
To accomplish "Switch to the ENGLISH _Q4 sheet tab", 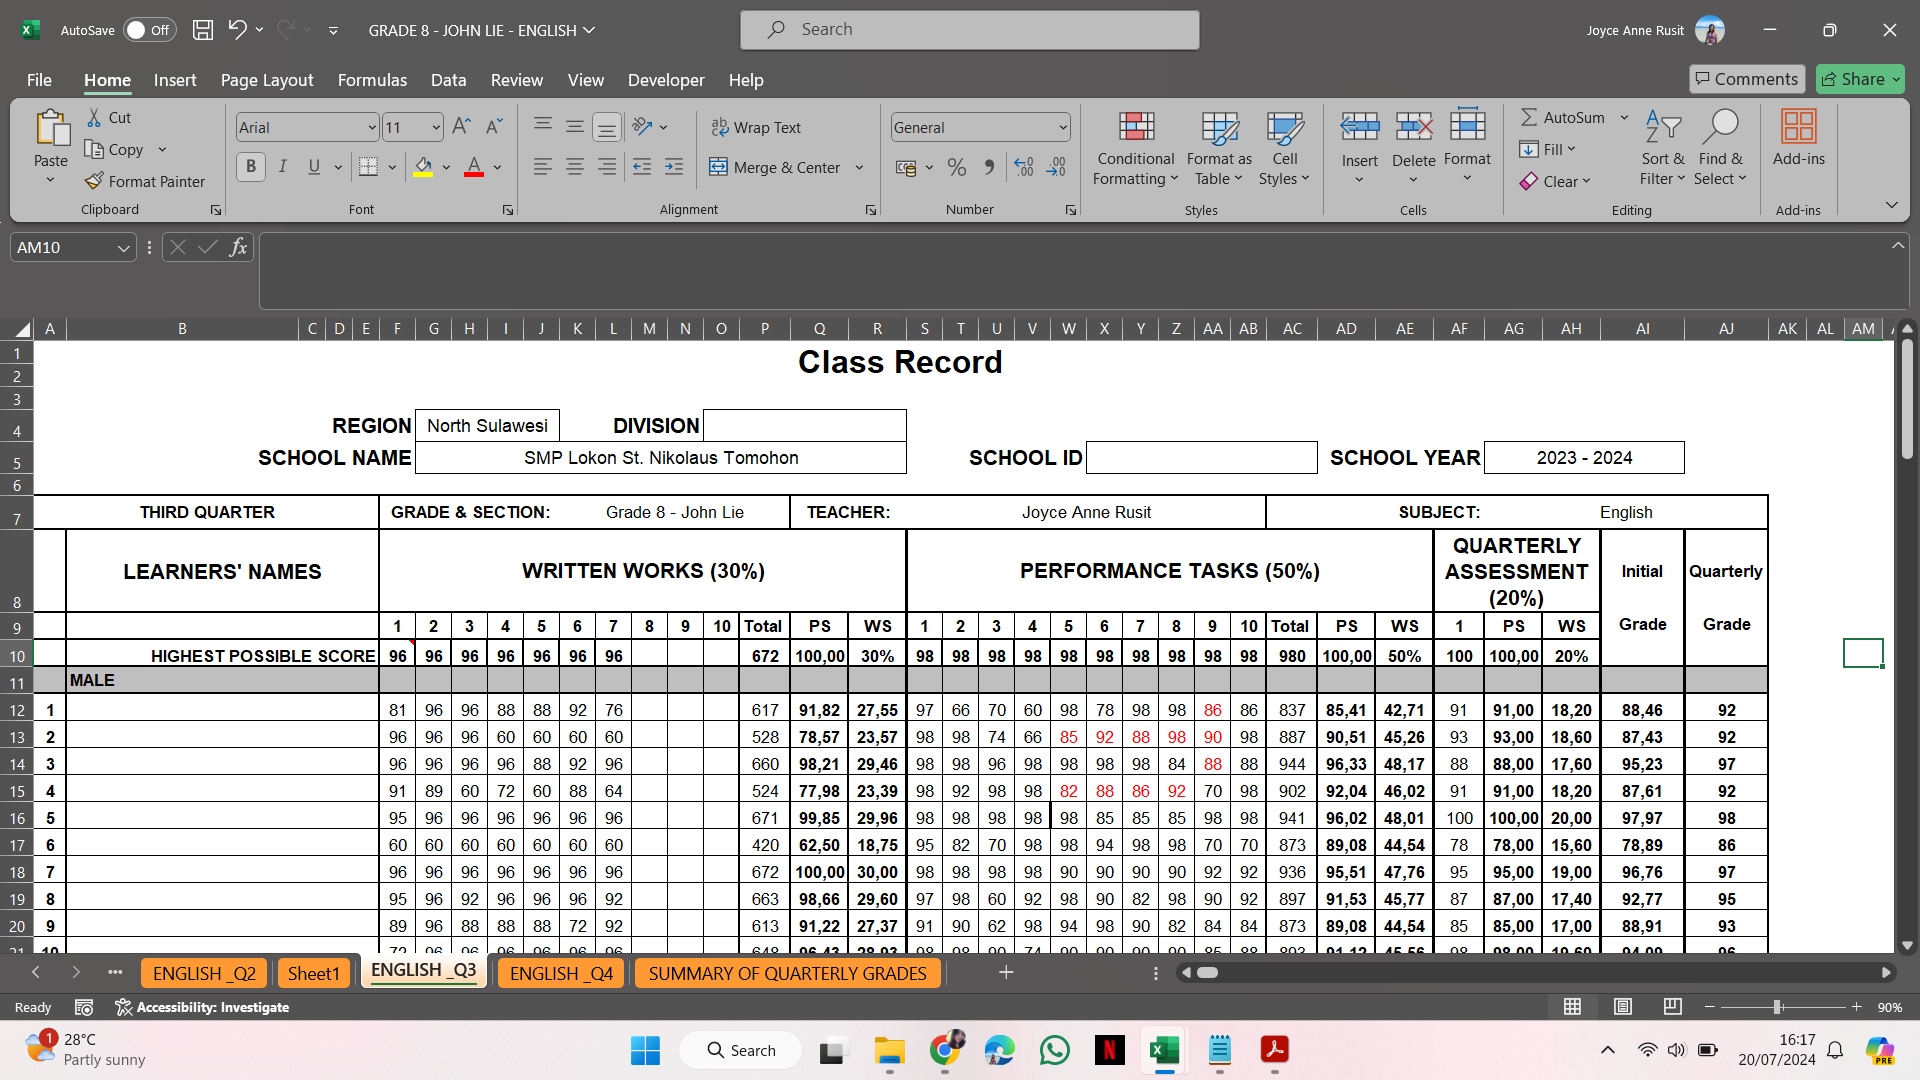I will (561, 973).
